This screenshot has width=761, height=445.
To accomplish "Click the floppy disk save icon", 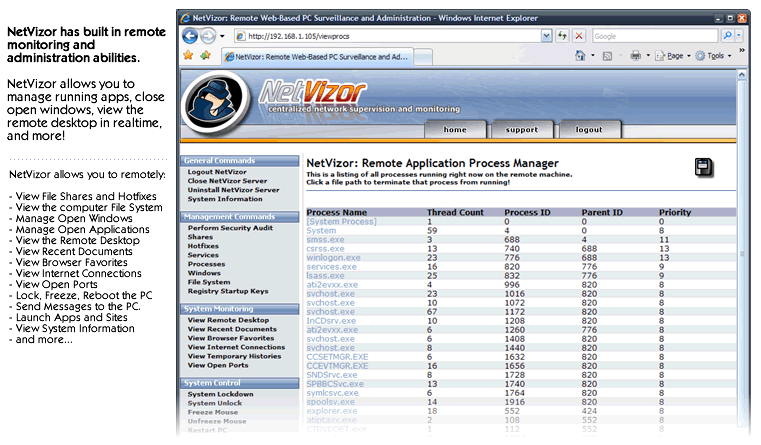I will point(703,168).
